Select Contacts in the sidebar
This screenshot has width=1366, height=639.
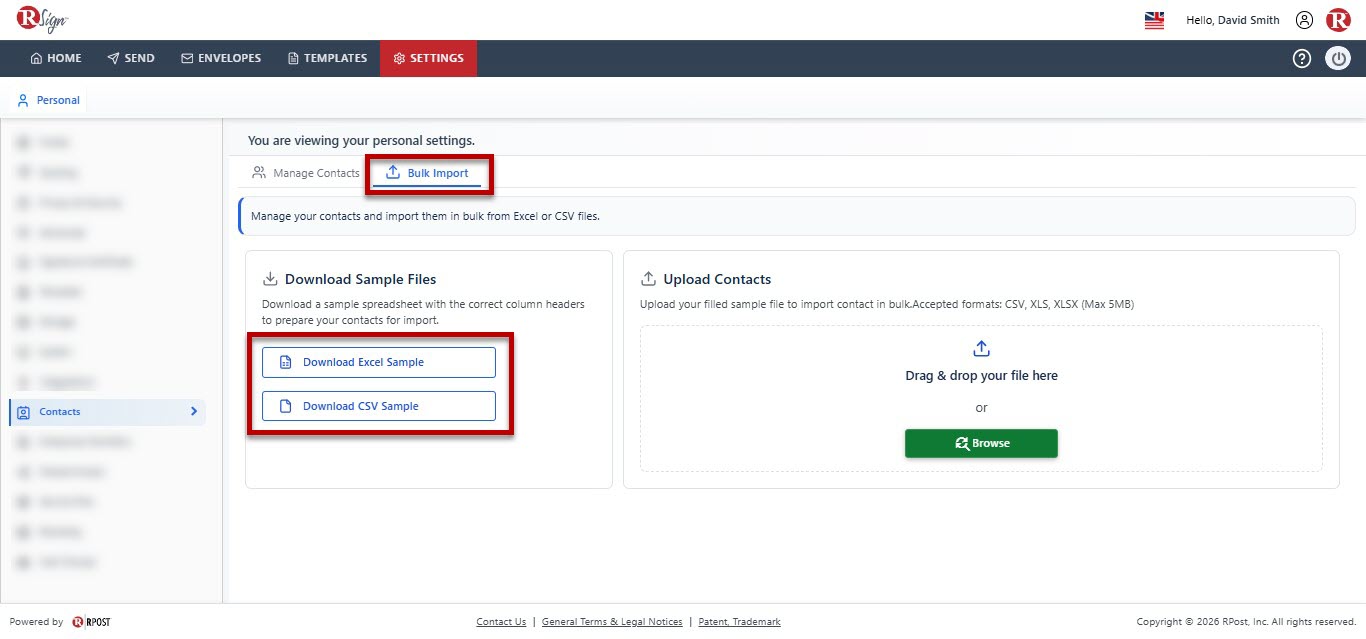[107, 412]
